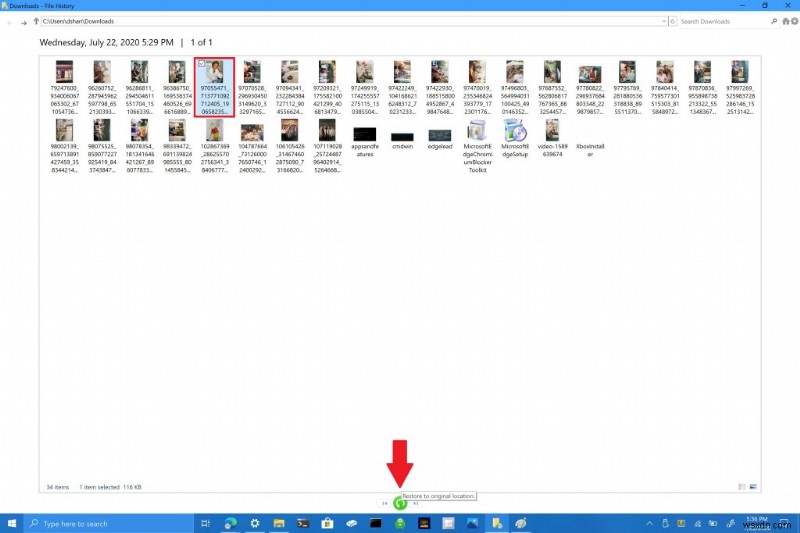Open the Photos app from the taskbar
Viewport: 800px width, 533px height.
coord(472,523)
